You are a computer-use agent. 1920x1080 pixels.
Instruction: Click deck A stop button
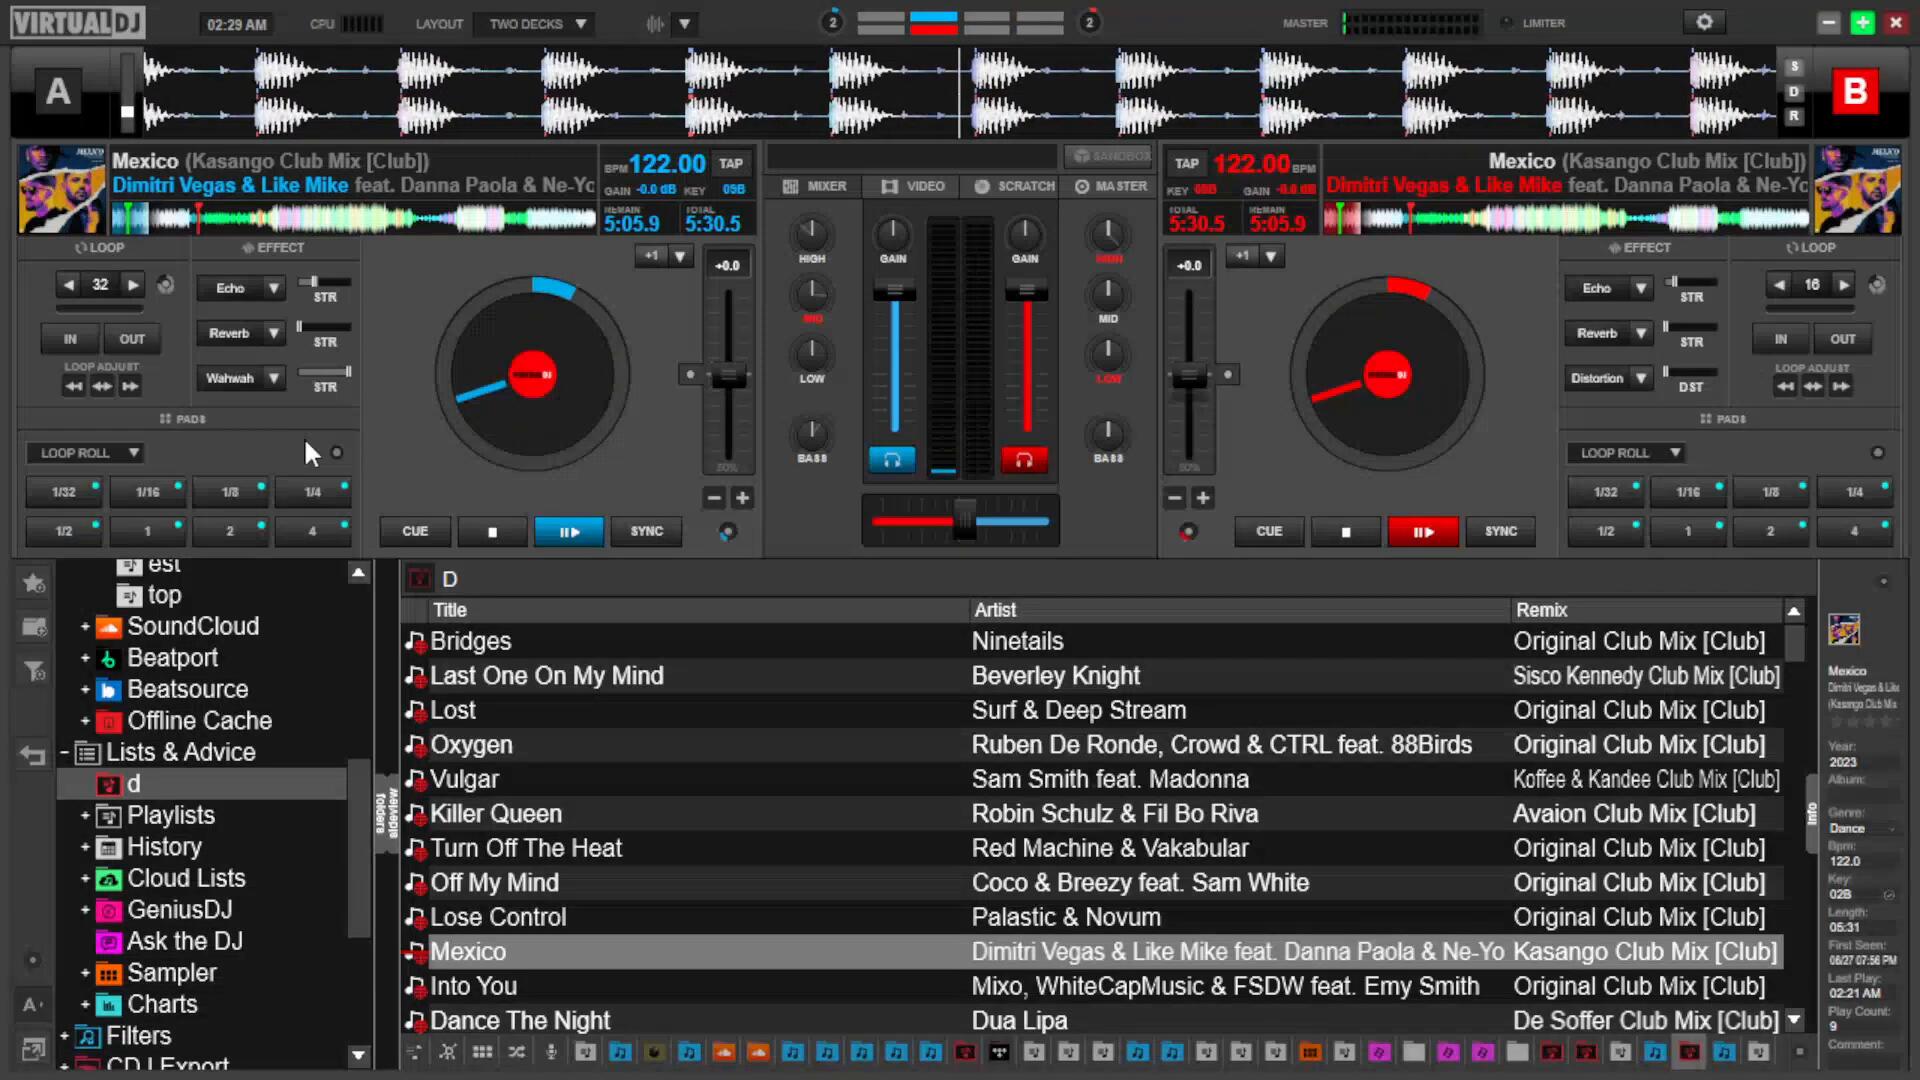pos(492,531)
